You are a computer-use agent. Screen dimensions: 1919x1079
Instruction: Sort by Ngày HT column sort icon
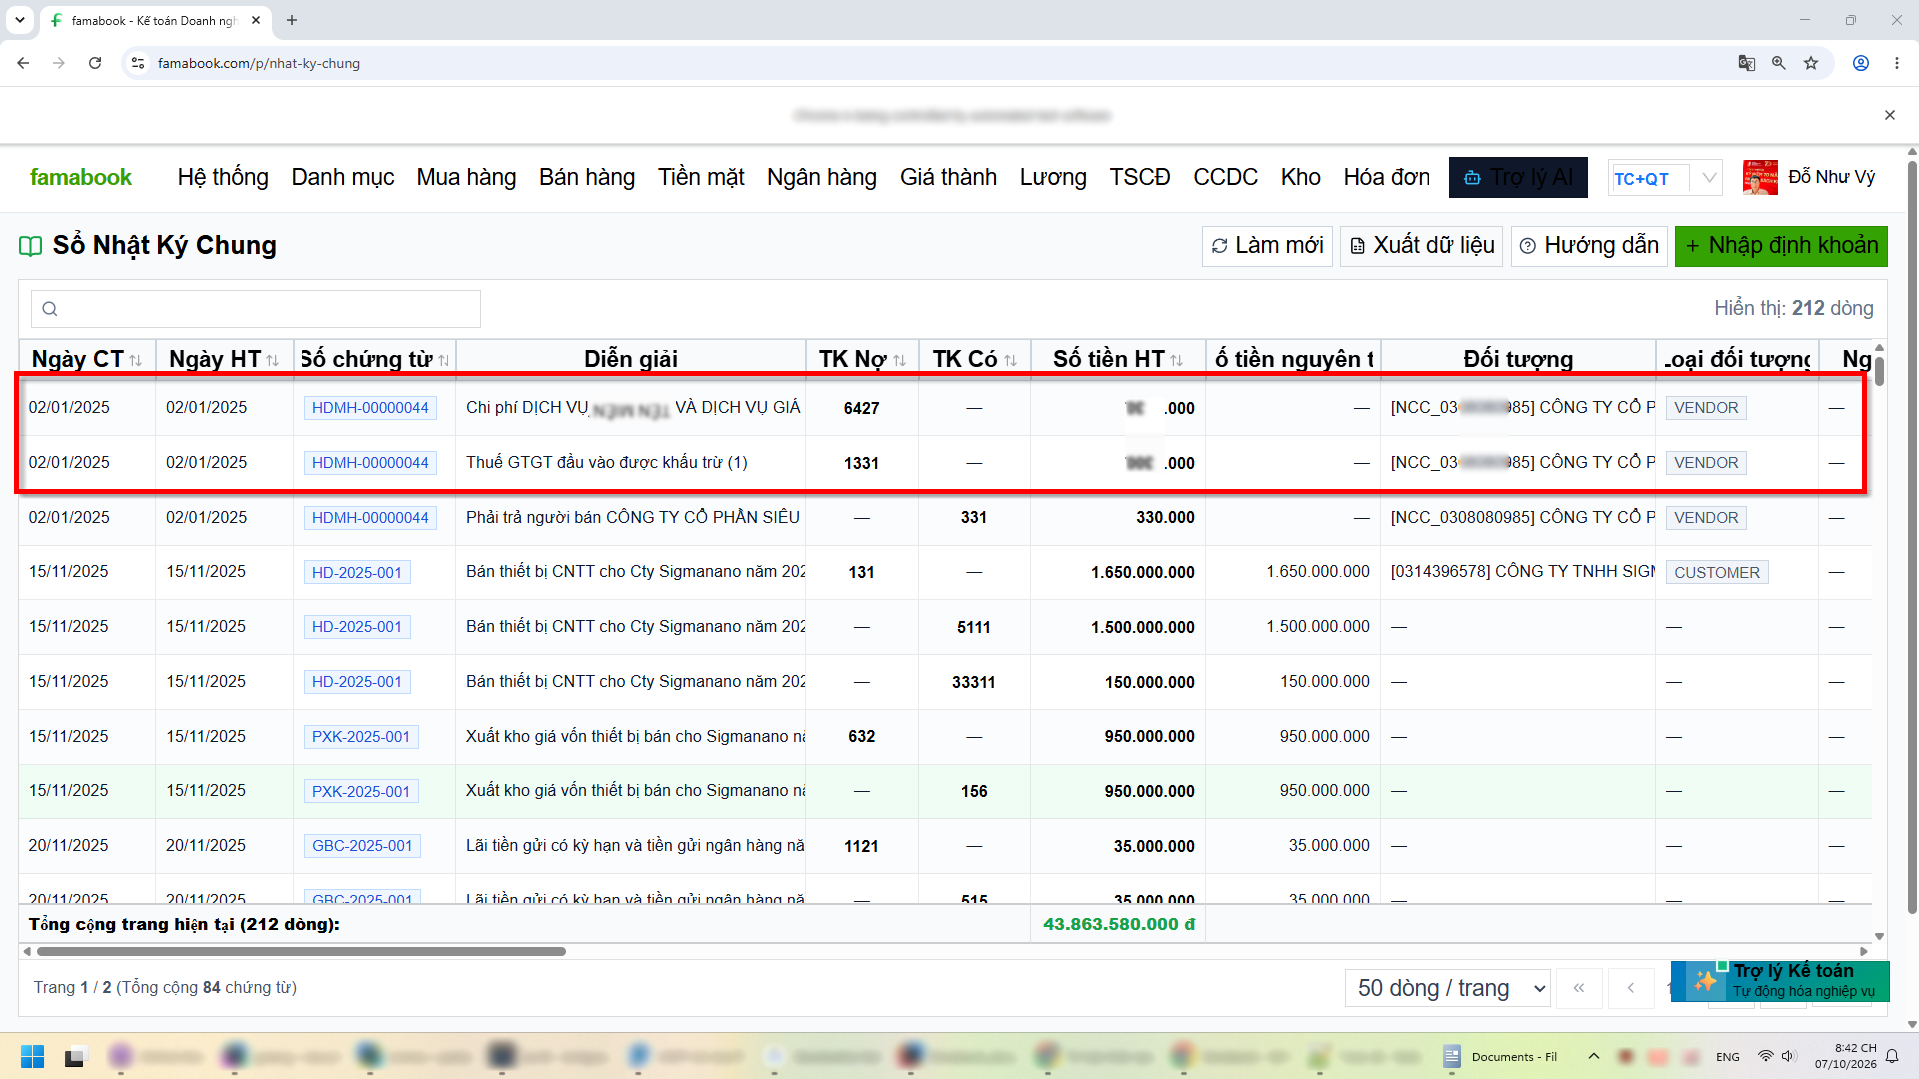(x=273, y=360)
